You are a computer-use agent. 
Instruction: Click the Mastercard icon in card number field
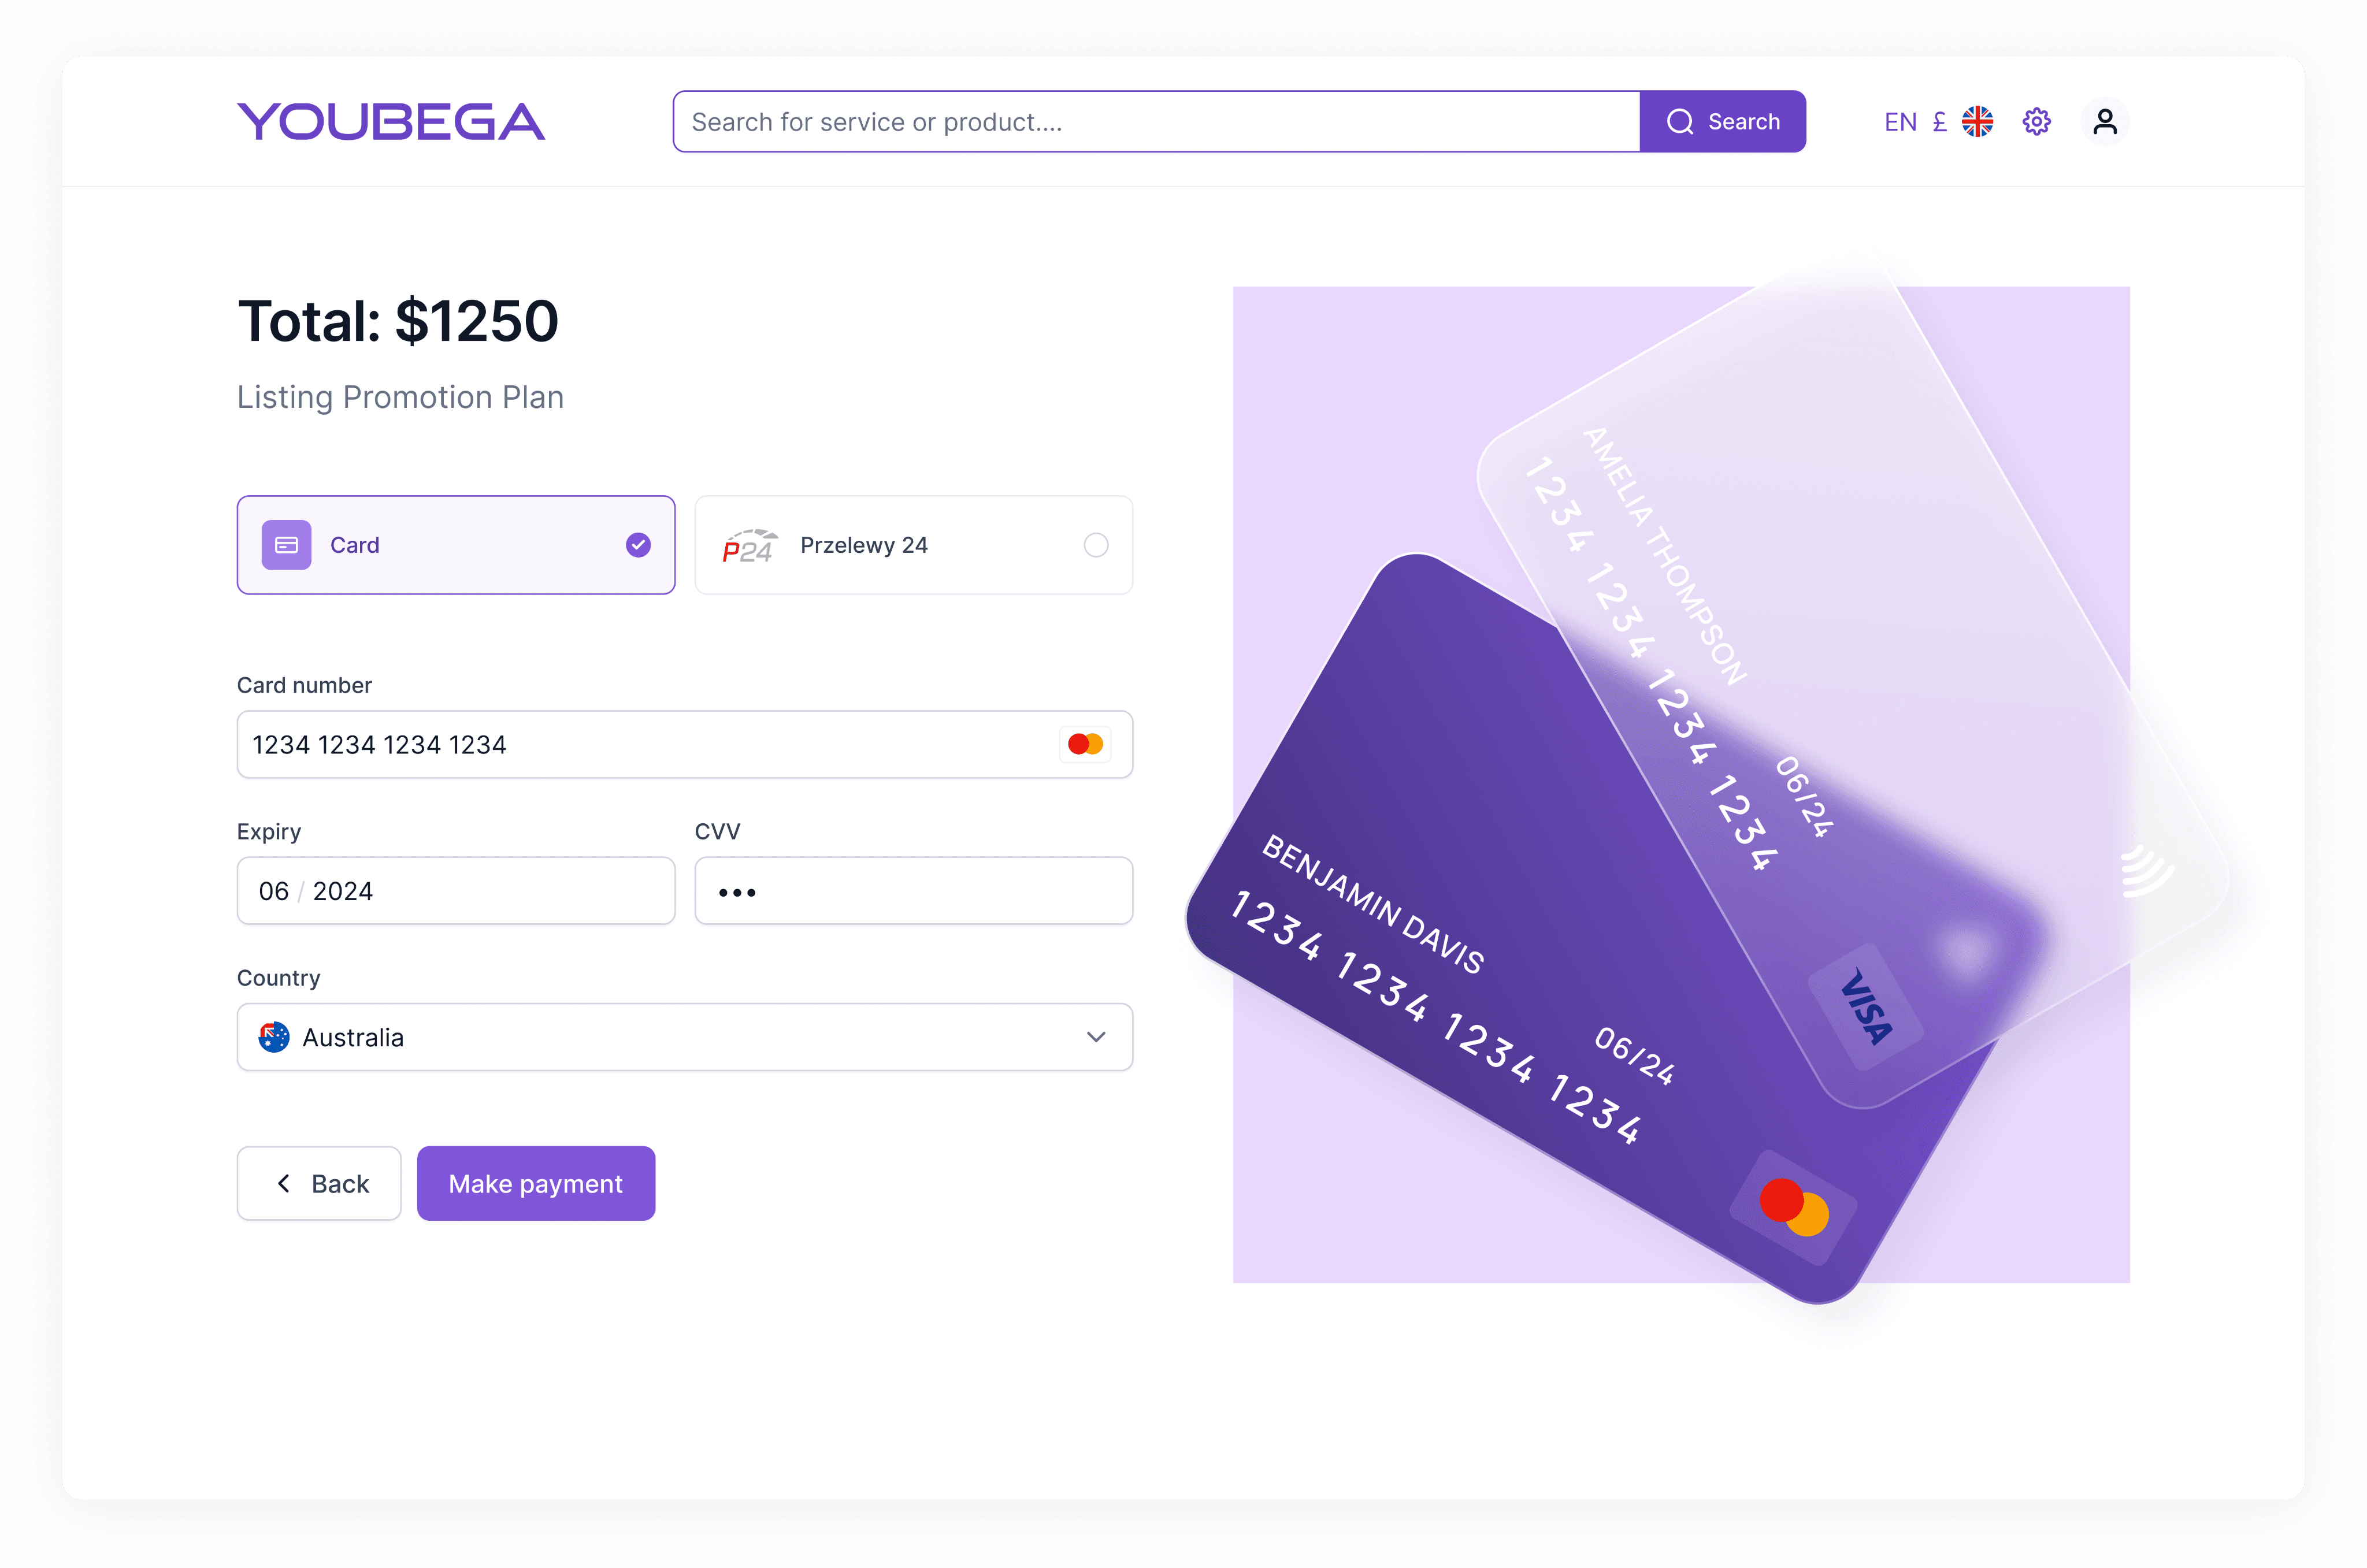pyautogui.click(x=1085, y=744)
